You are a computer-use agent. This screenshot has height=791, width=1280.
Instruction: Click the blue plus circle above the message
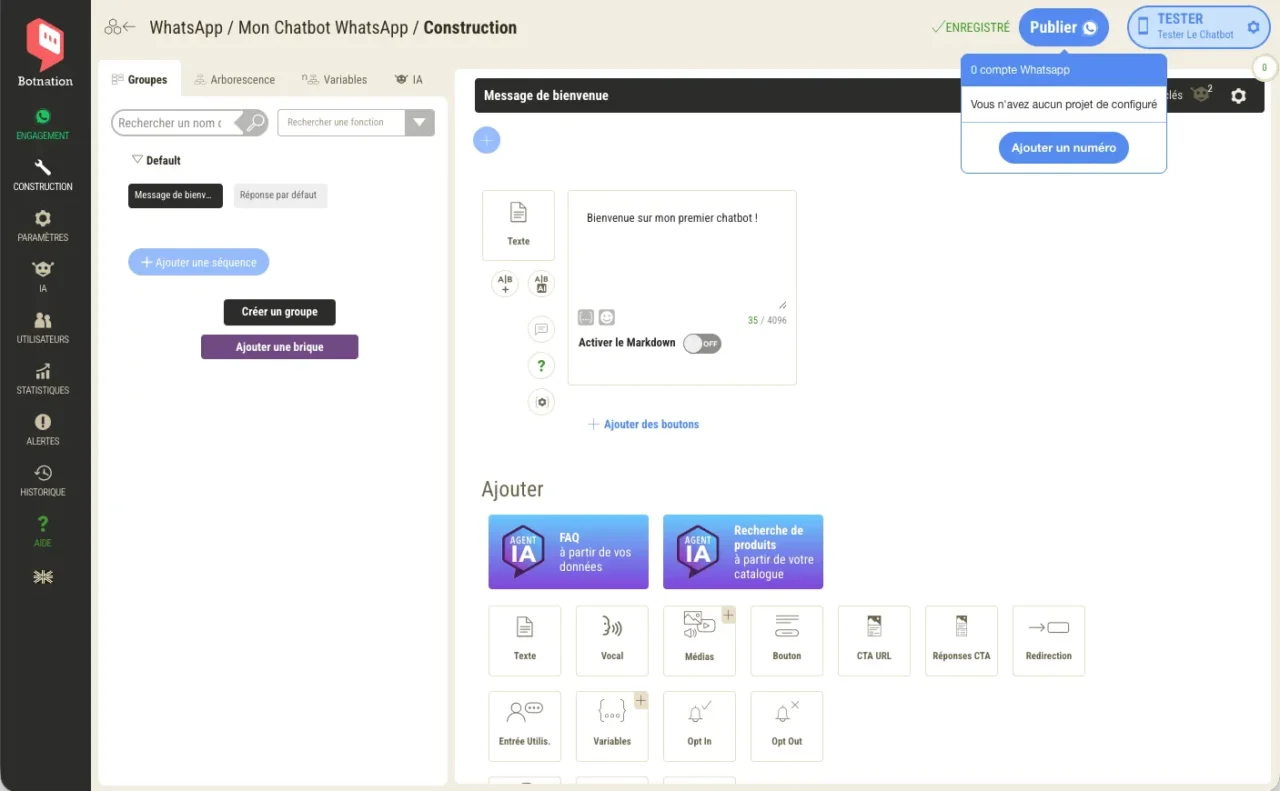tap(487, 141)
